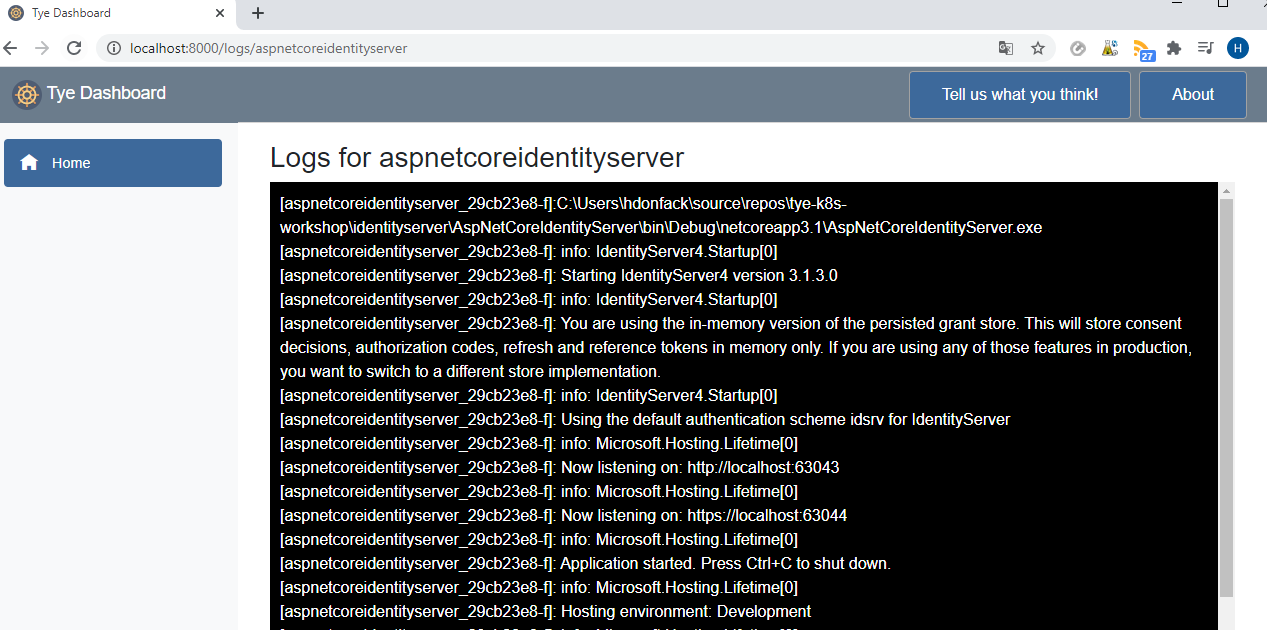The width and height of the screenshot is (1267, 630).
Task: View site information icon in address bar
Action: [x=114, y=48]
